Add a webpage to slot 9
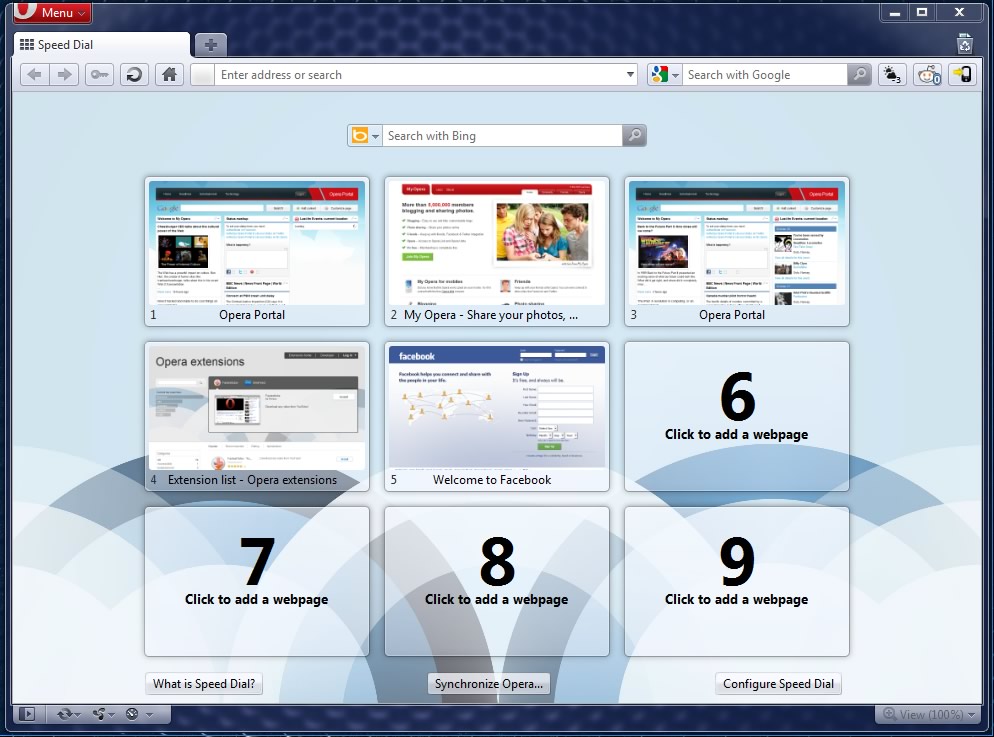Image resolution: width=994 pixels, height=737 pixels. coord(737,581)
